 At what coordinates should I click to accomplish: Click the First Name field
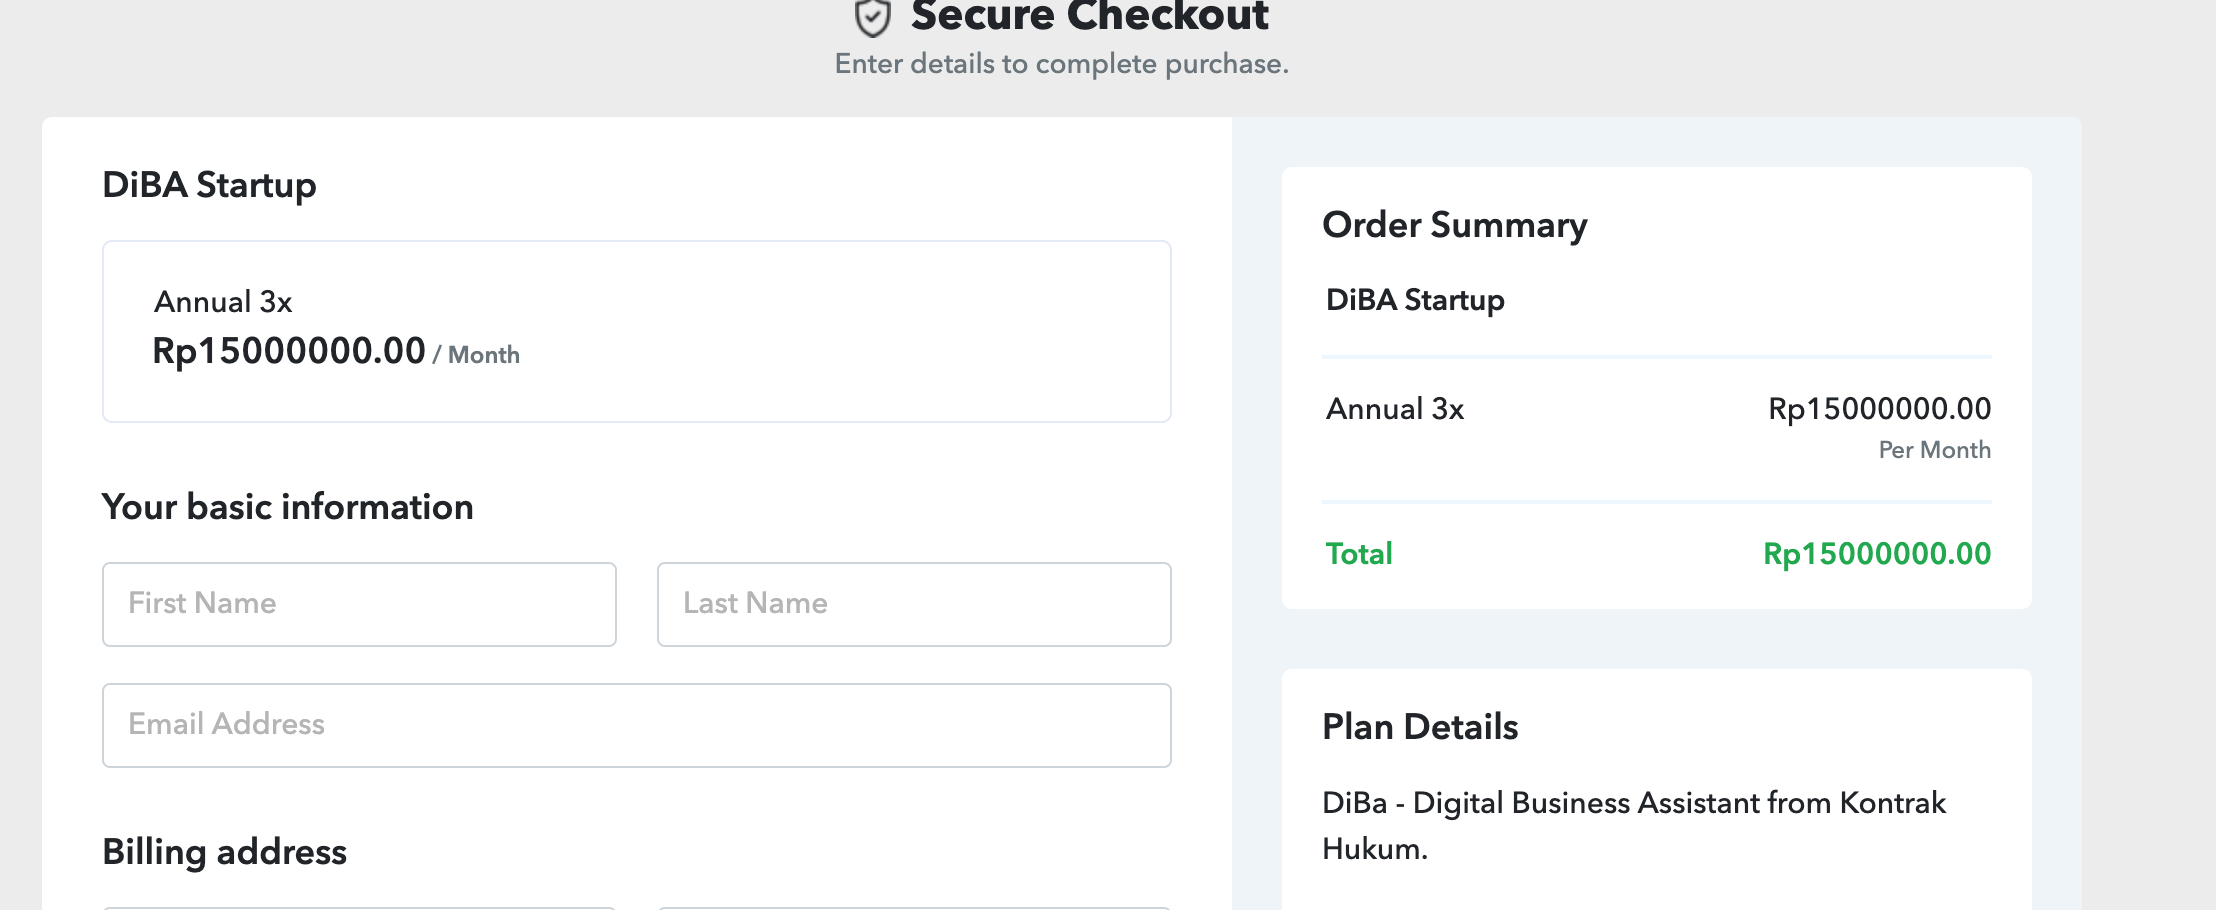(359, 604)
